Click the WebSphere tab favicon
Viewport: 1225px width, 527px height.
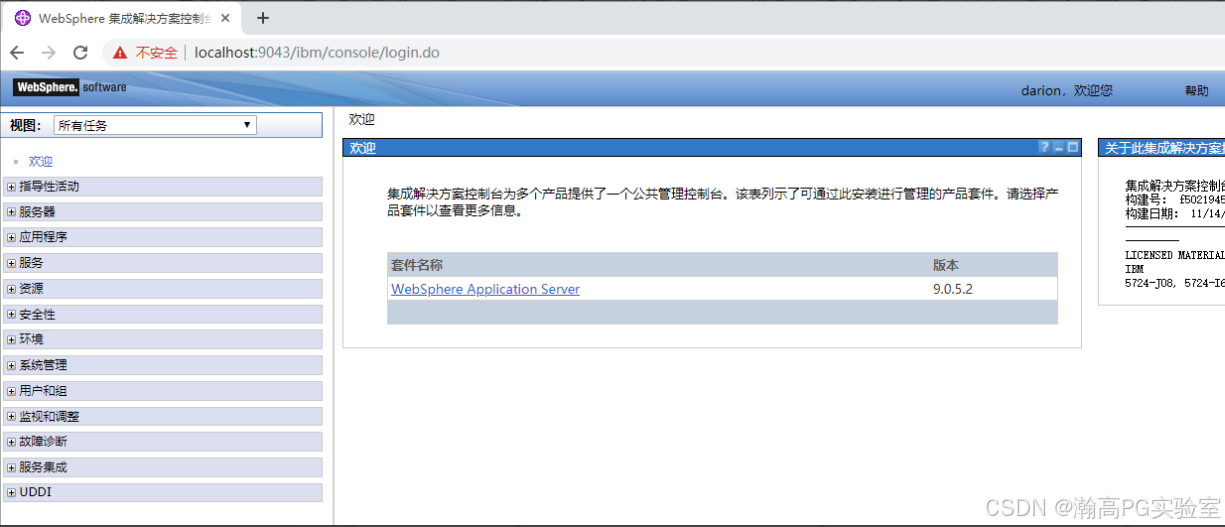(23, 18)
